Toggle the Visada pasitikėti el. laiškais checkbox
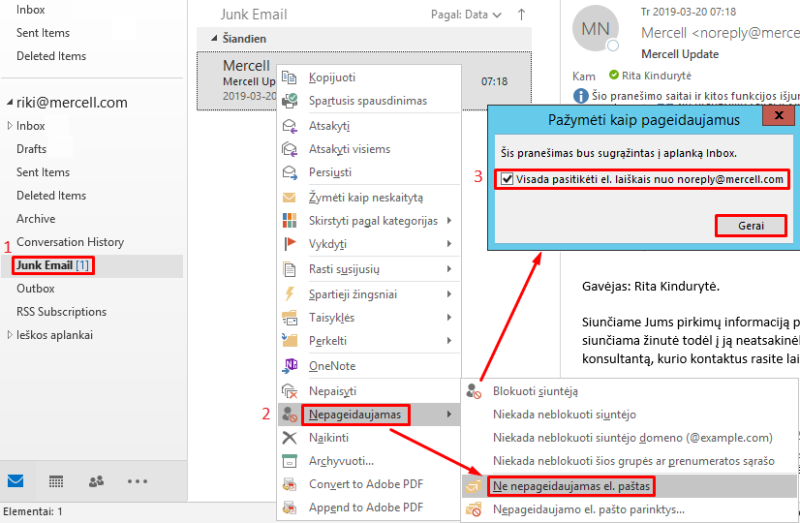The width and height of the screenshot is (800, 523). (507, 179)
